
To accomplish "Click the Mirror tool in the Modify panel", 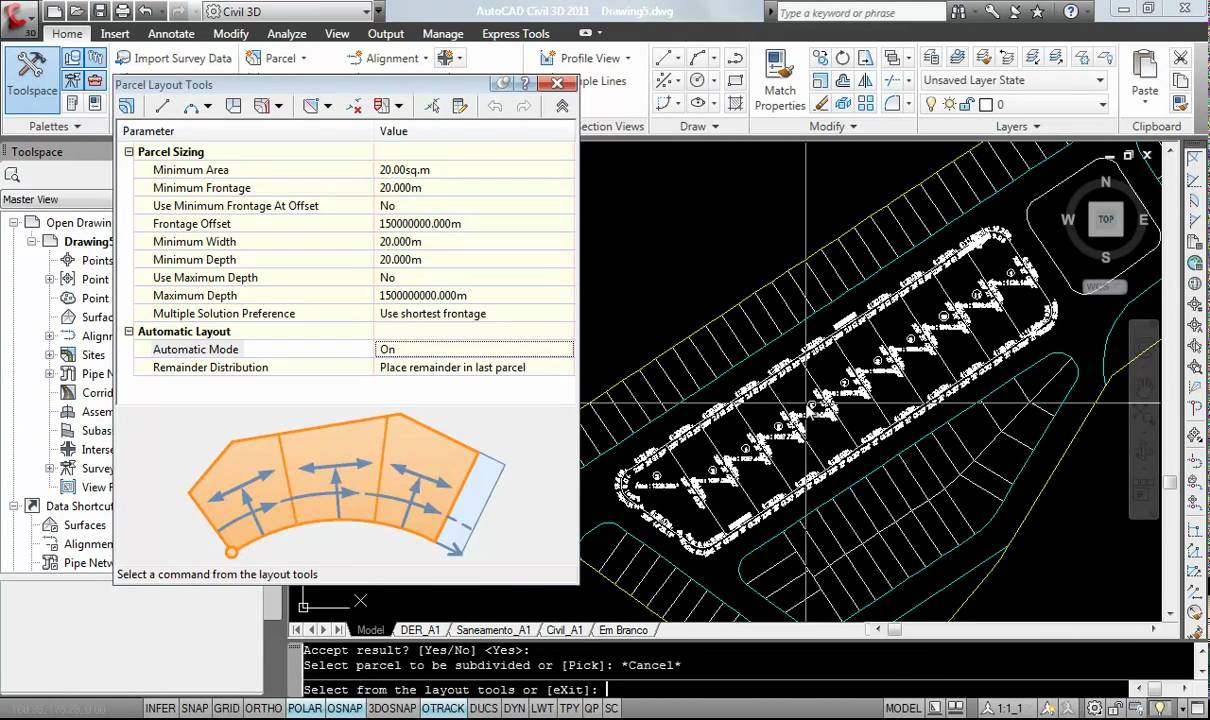I will pyautogui.click(x=866, y=81).
